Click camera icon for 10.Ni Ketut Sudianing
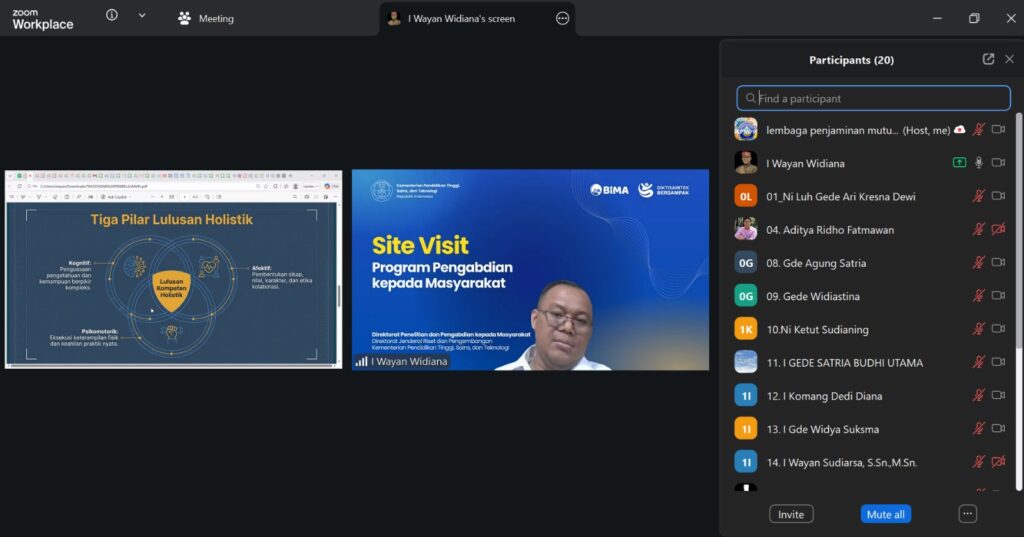The image size is (1024, 537). point(998,329)
